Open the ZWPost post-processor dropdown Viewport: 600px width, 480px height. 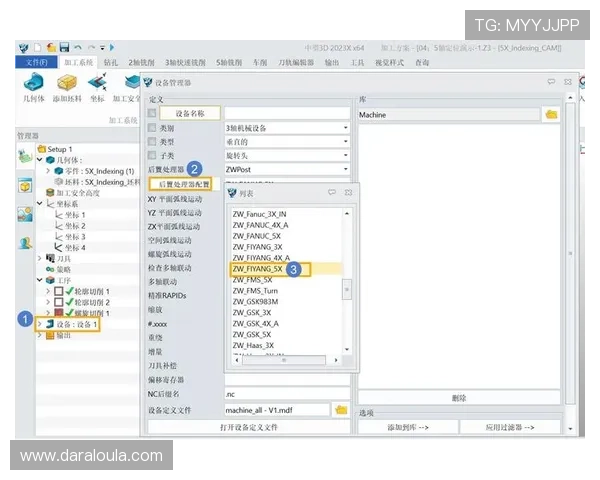345,170
